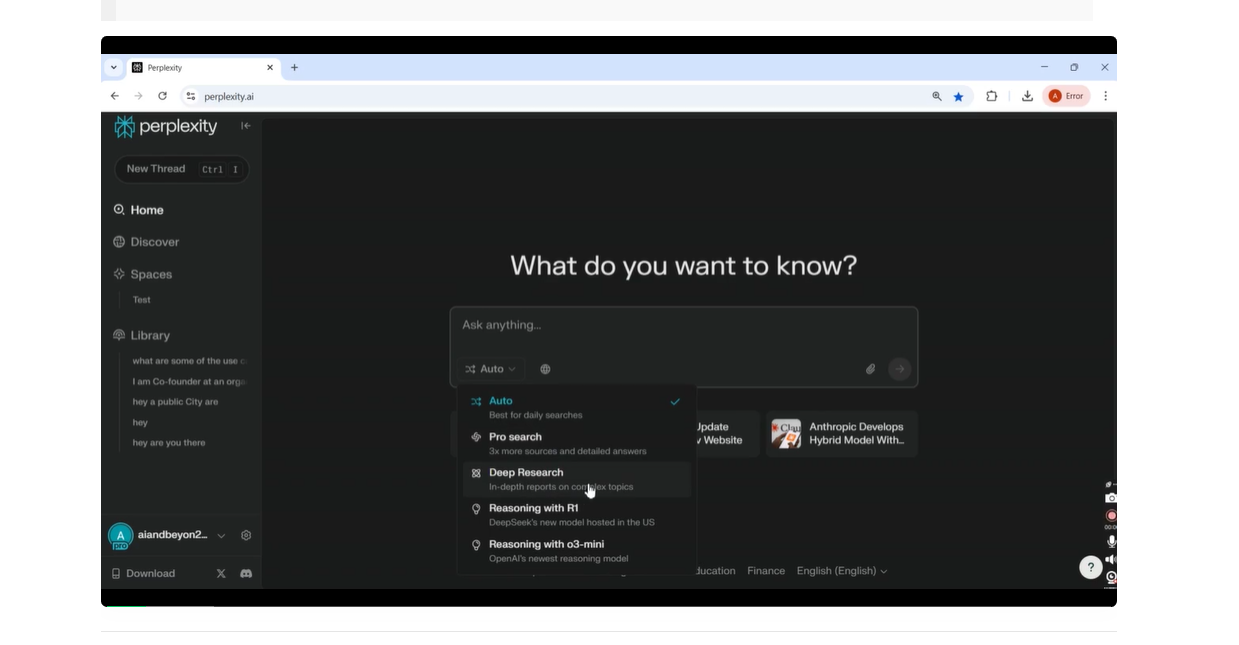Submit the query with the arrow button
This screenshot has height=645, width=1239.
click(900, 369)
